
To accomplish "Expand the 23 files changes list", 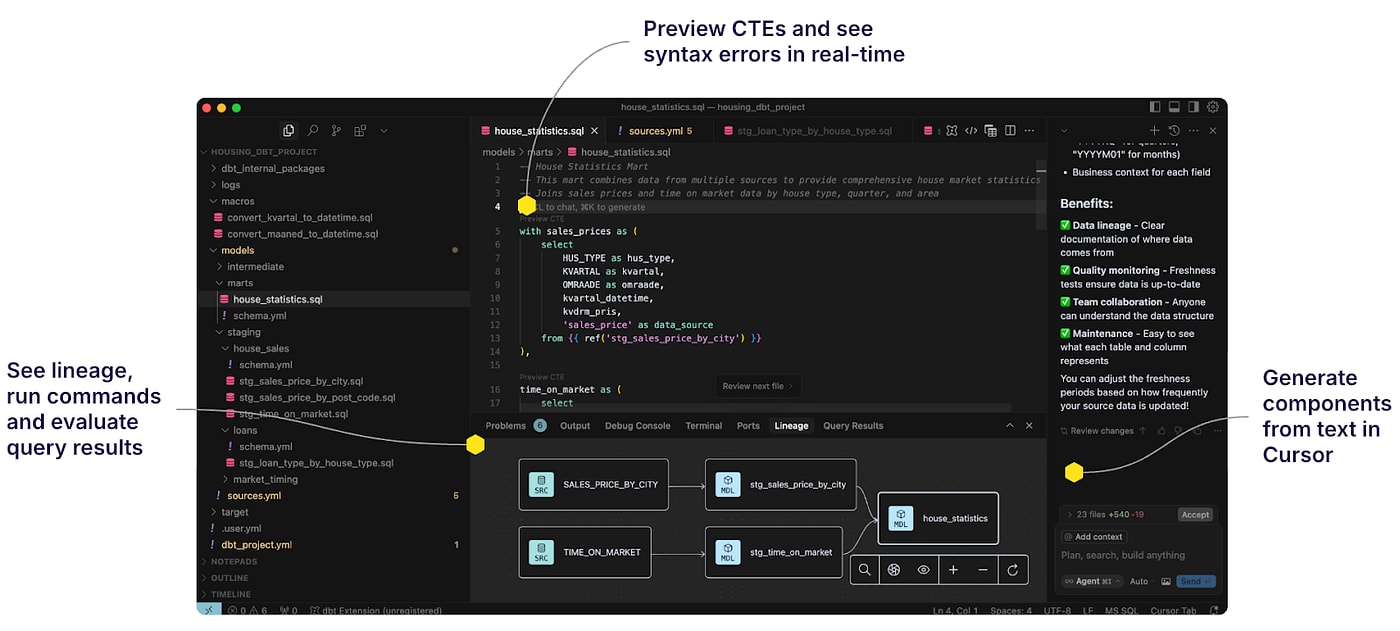I will coord(1104,514).
